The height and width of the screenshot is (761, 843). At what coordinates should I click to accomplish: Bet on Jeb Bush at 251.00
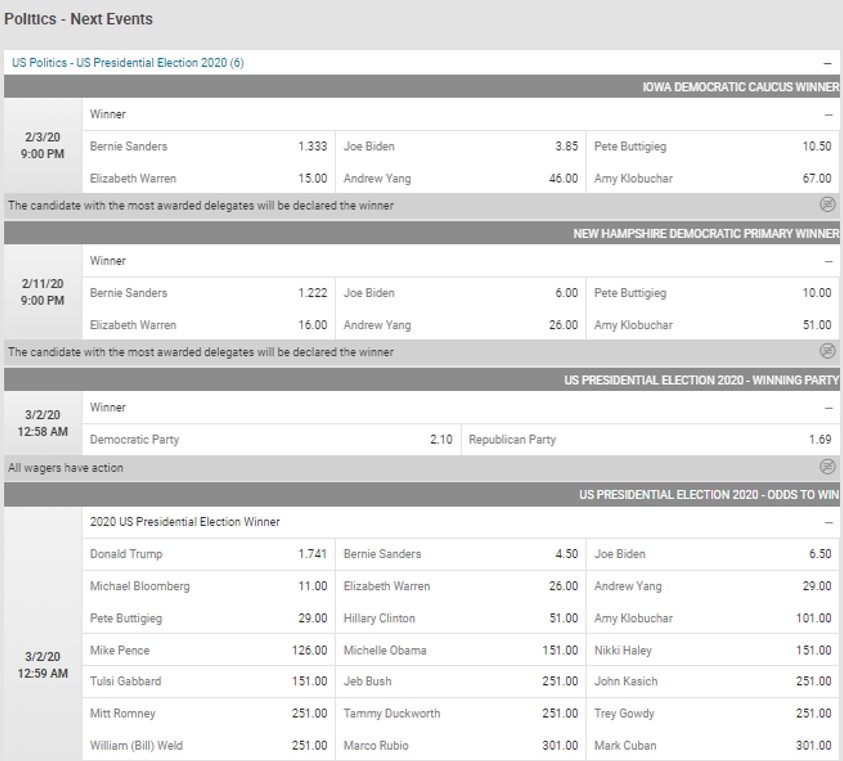click(461, 681)
